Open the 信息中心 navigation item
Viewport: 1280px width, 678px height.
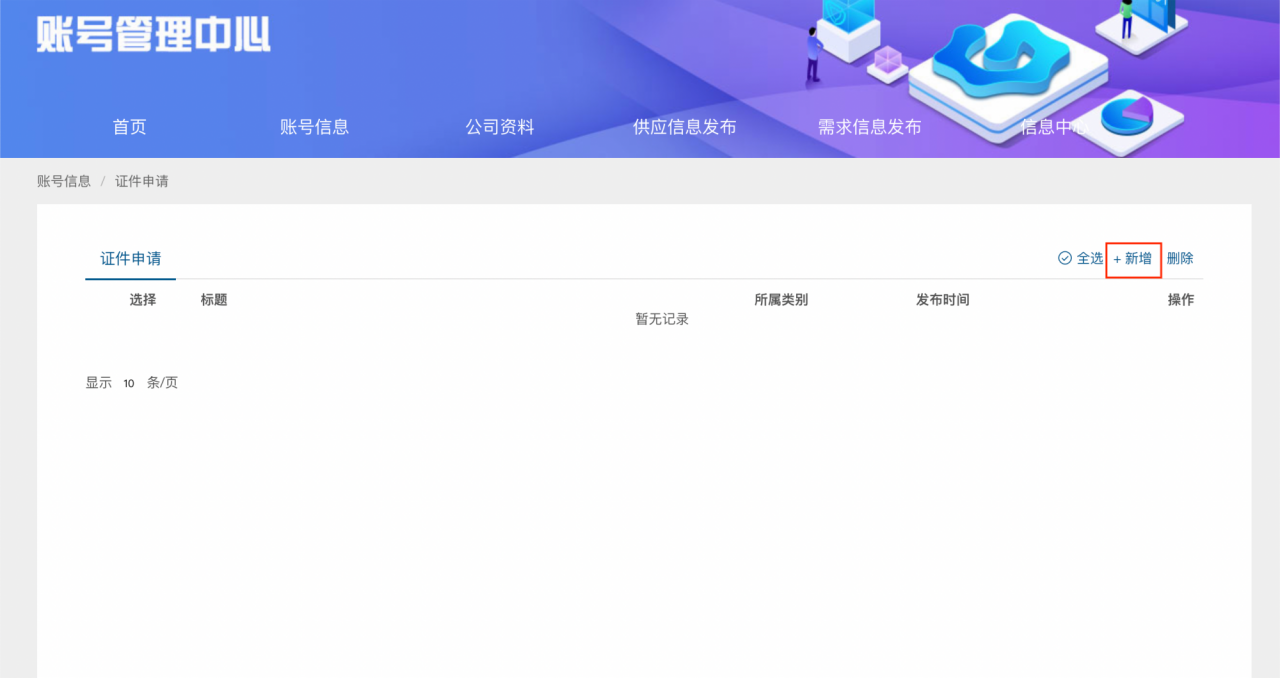coord(1050,127)
